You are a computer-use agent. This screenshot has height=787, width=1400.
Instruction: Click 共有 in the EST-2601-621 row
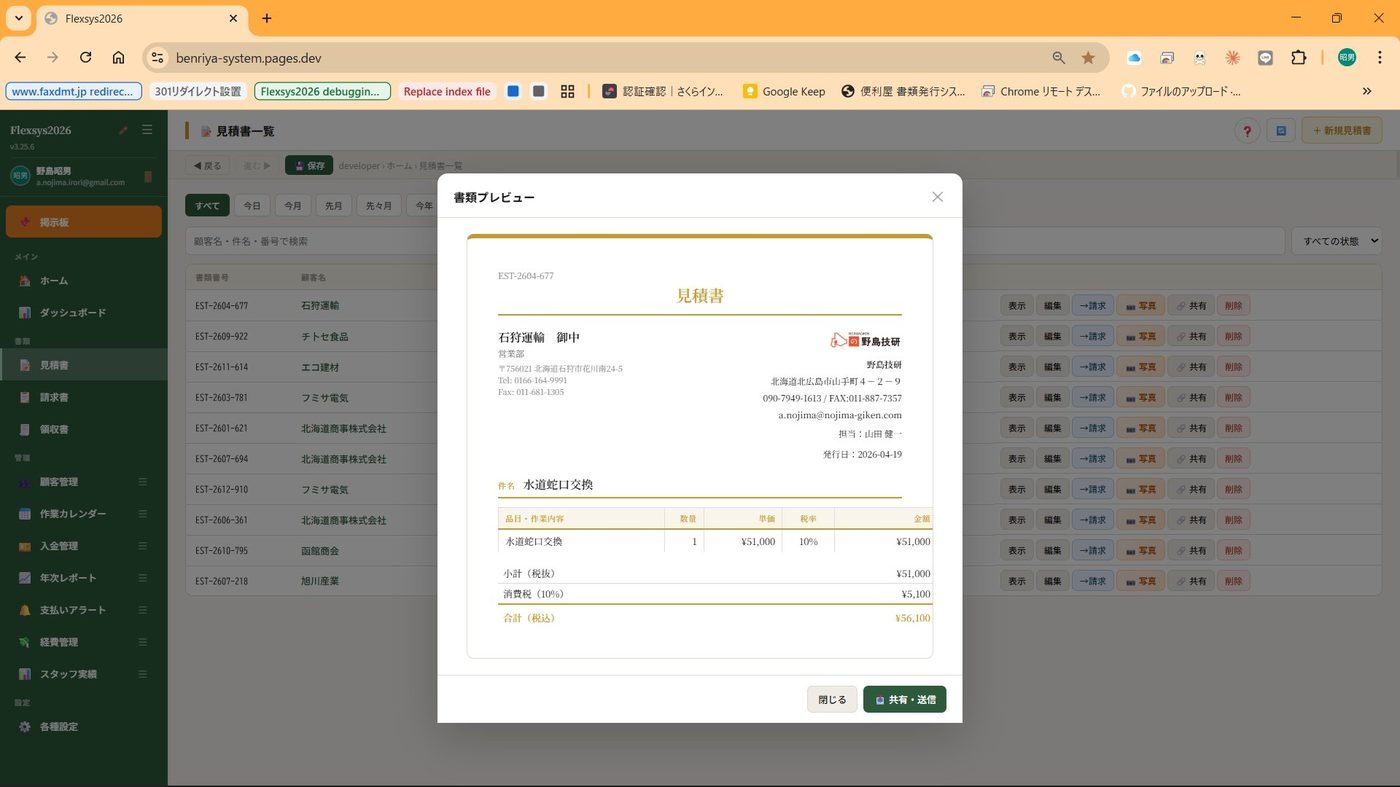[1191, 428]
